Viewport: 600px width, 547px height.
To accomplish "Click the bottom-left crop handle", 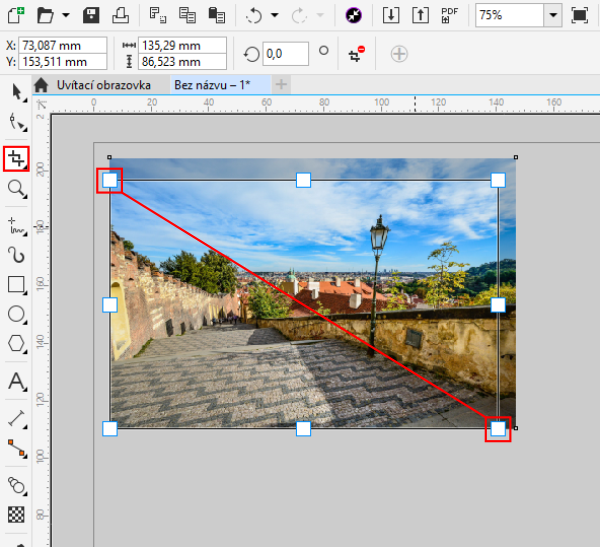I will [110, 429].
